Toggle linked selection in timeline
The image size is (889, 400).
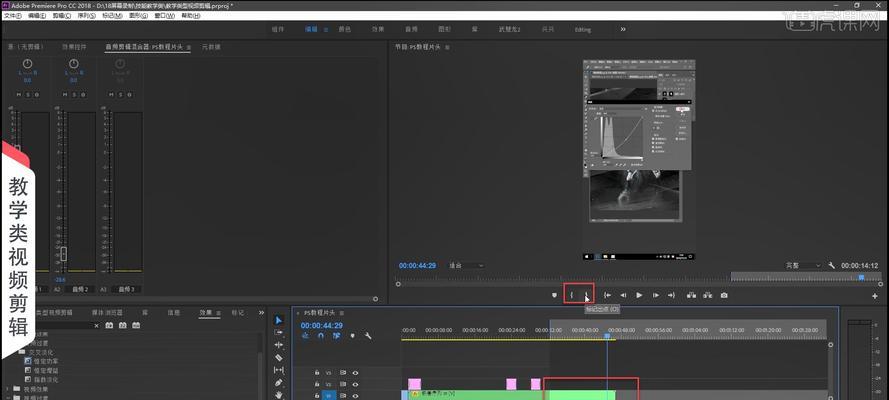click(336, 335)
